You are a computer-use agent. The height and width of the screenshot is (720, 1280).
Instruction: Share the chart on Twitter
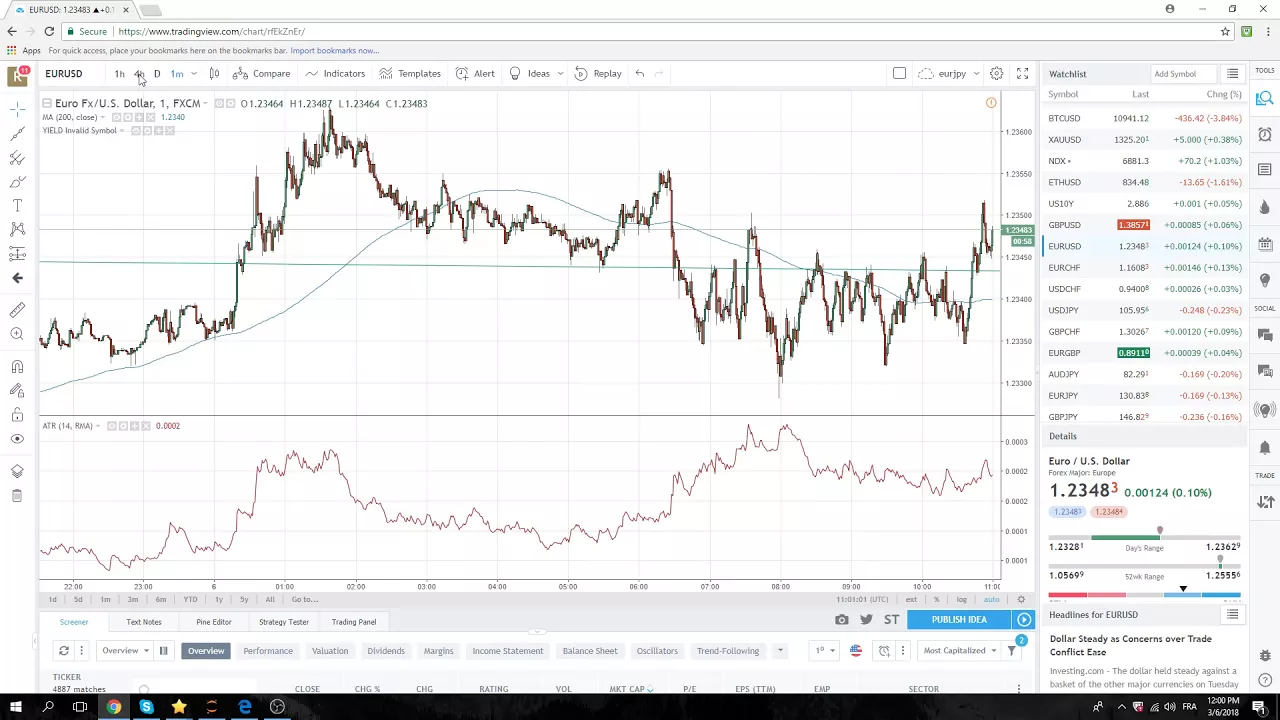click(866, 620)
